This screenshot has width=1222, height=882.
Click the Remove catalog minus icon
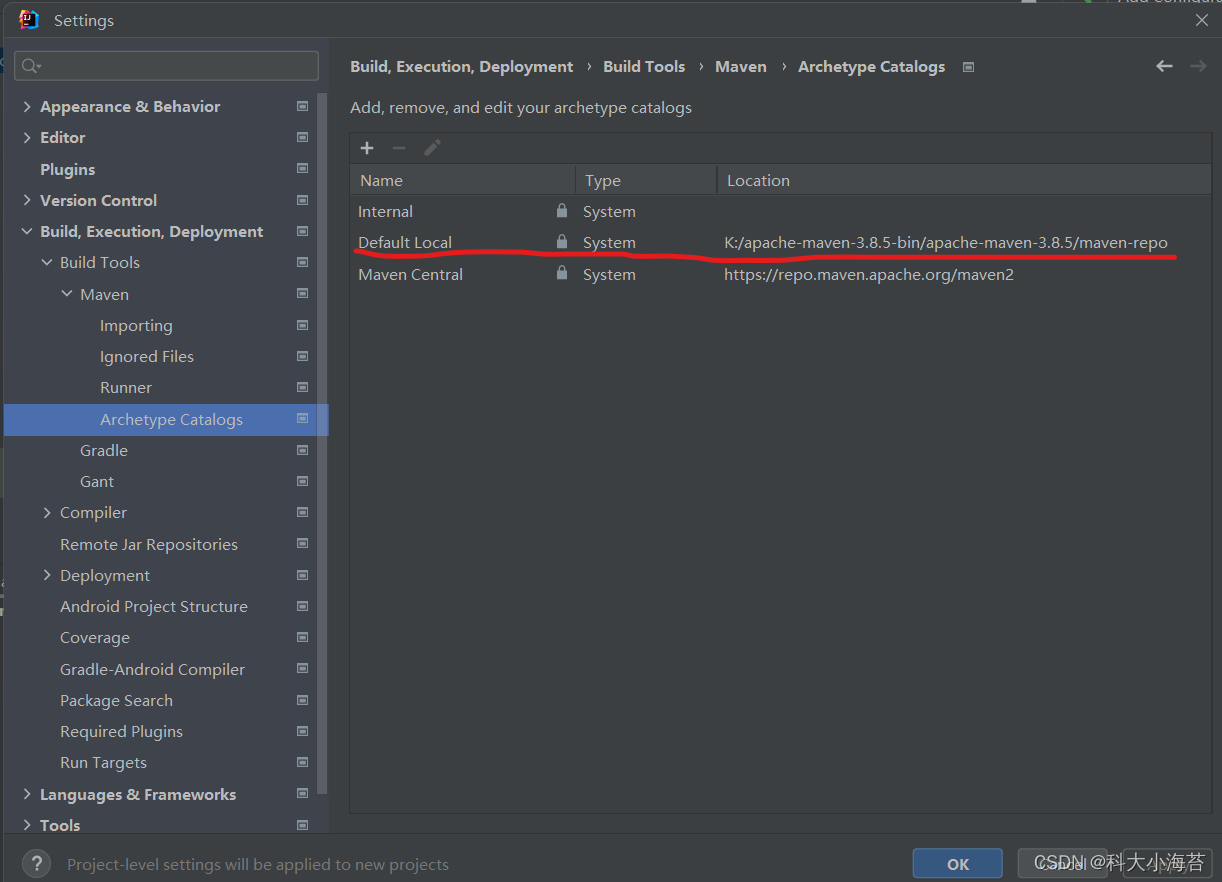tap(399, 148)
